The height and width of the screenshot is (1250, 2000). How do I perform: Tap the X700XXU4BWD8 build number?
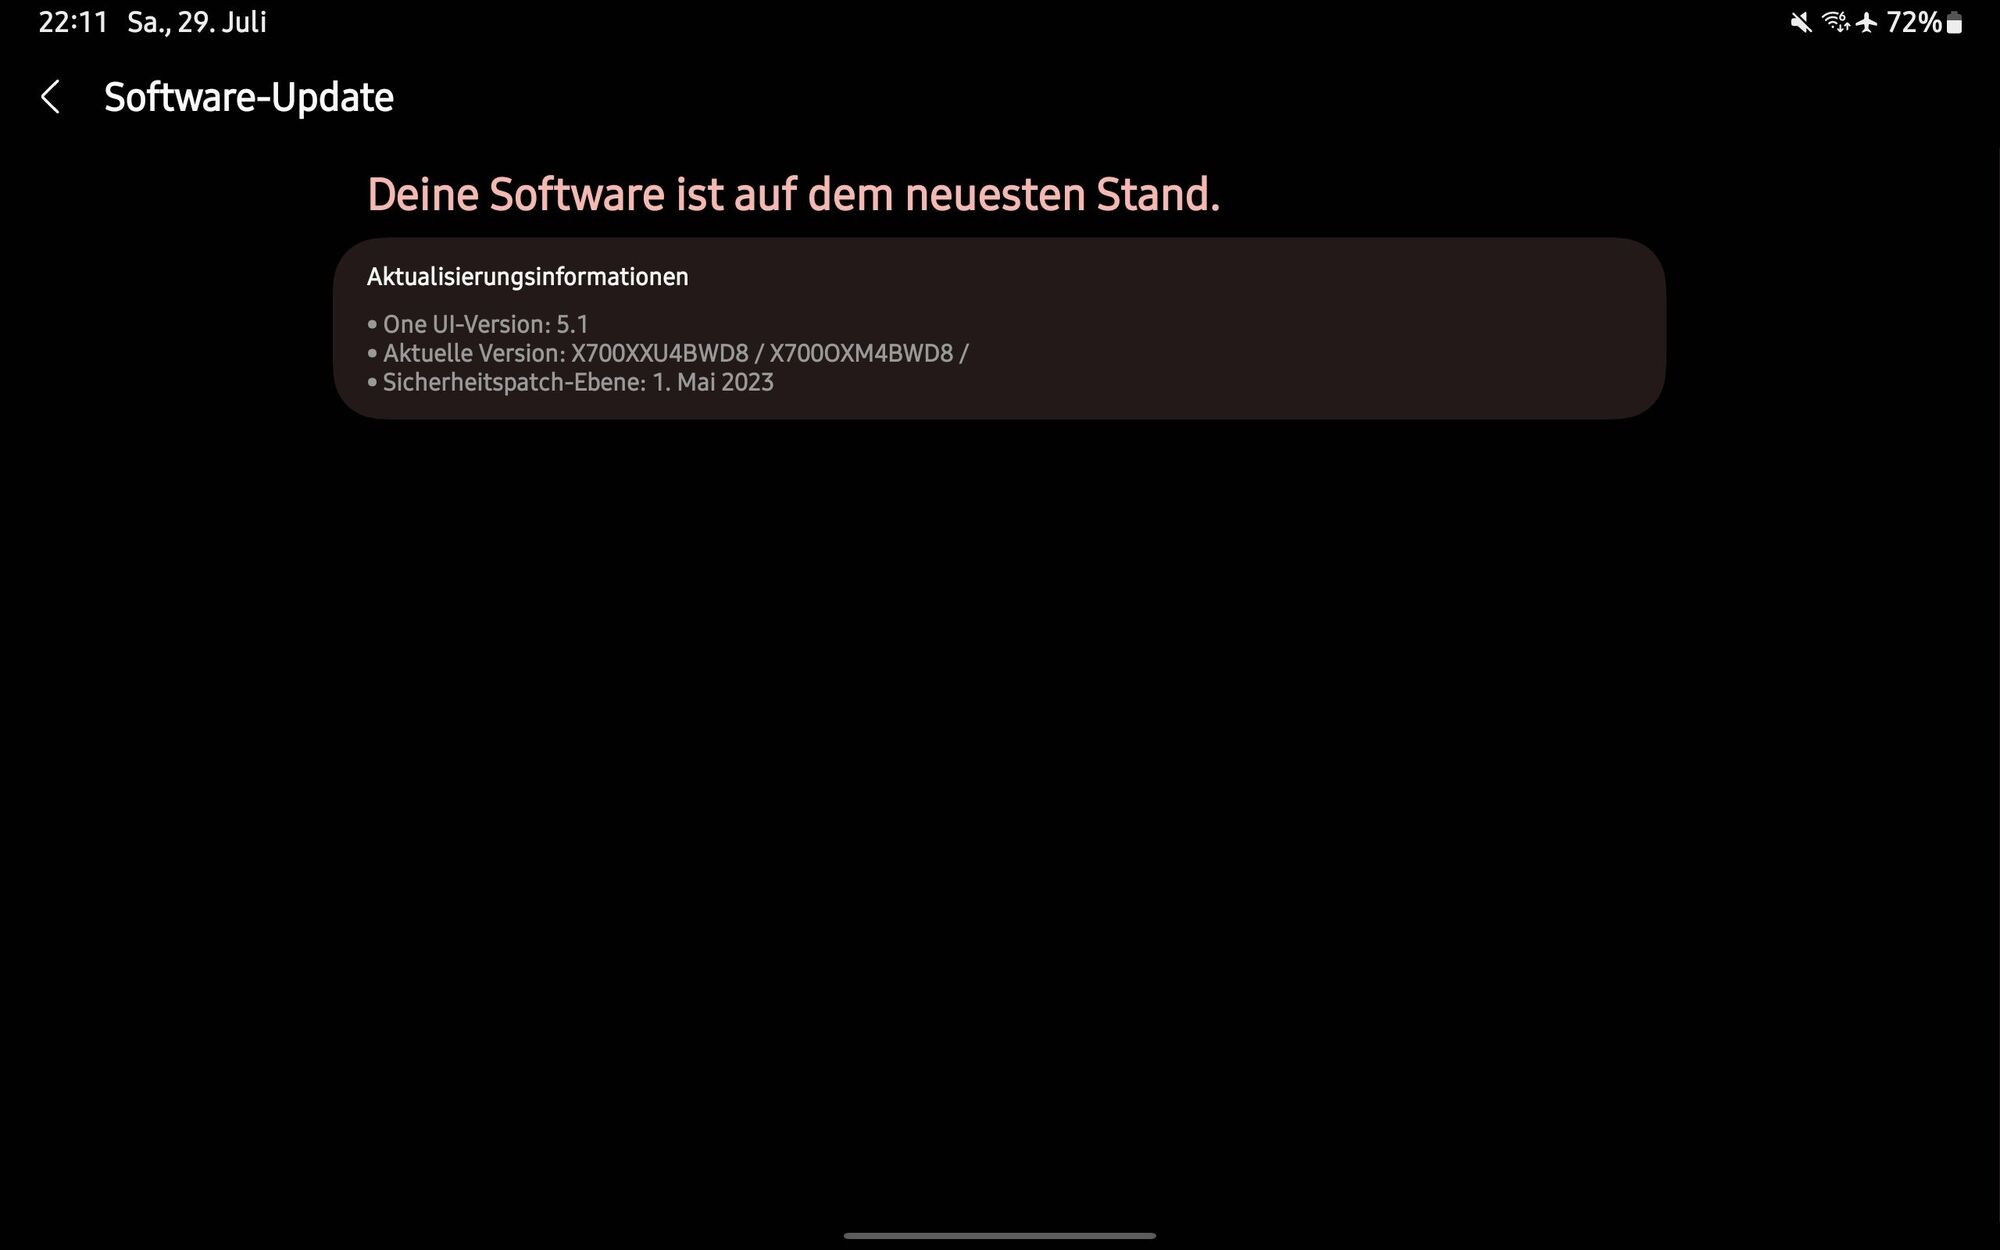[x=659, y=353]
